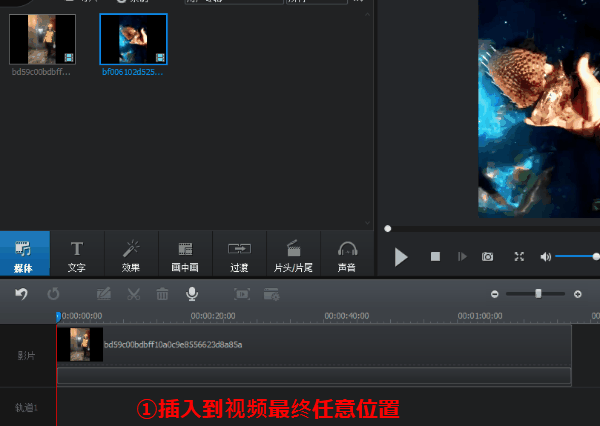The width and height of the screenshot is (600, 426).
Task: Click the clip settings icon with gear
Action: pyautogui.click(x=272, y=294)
